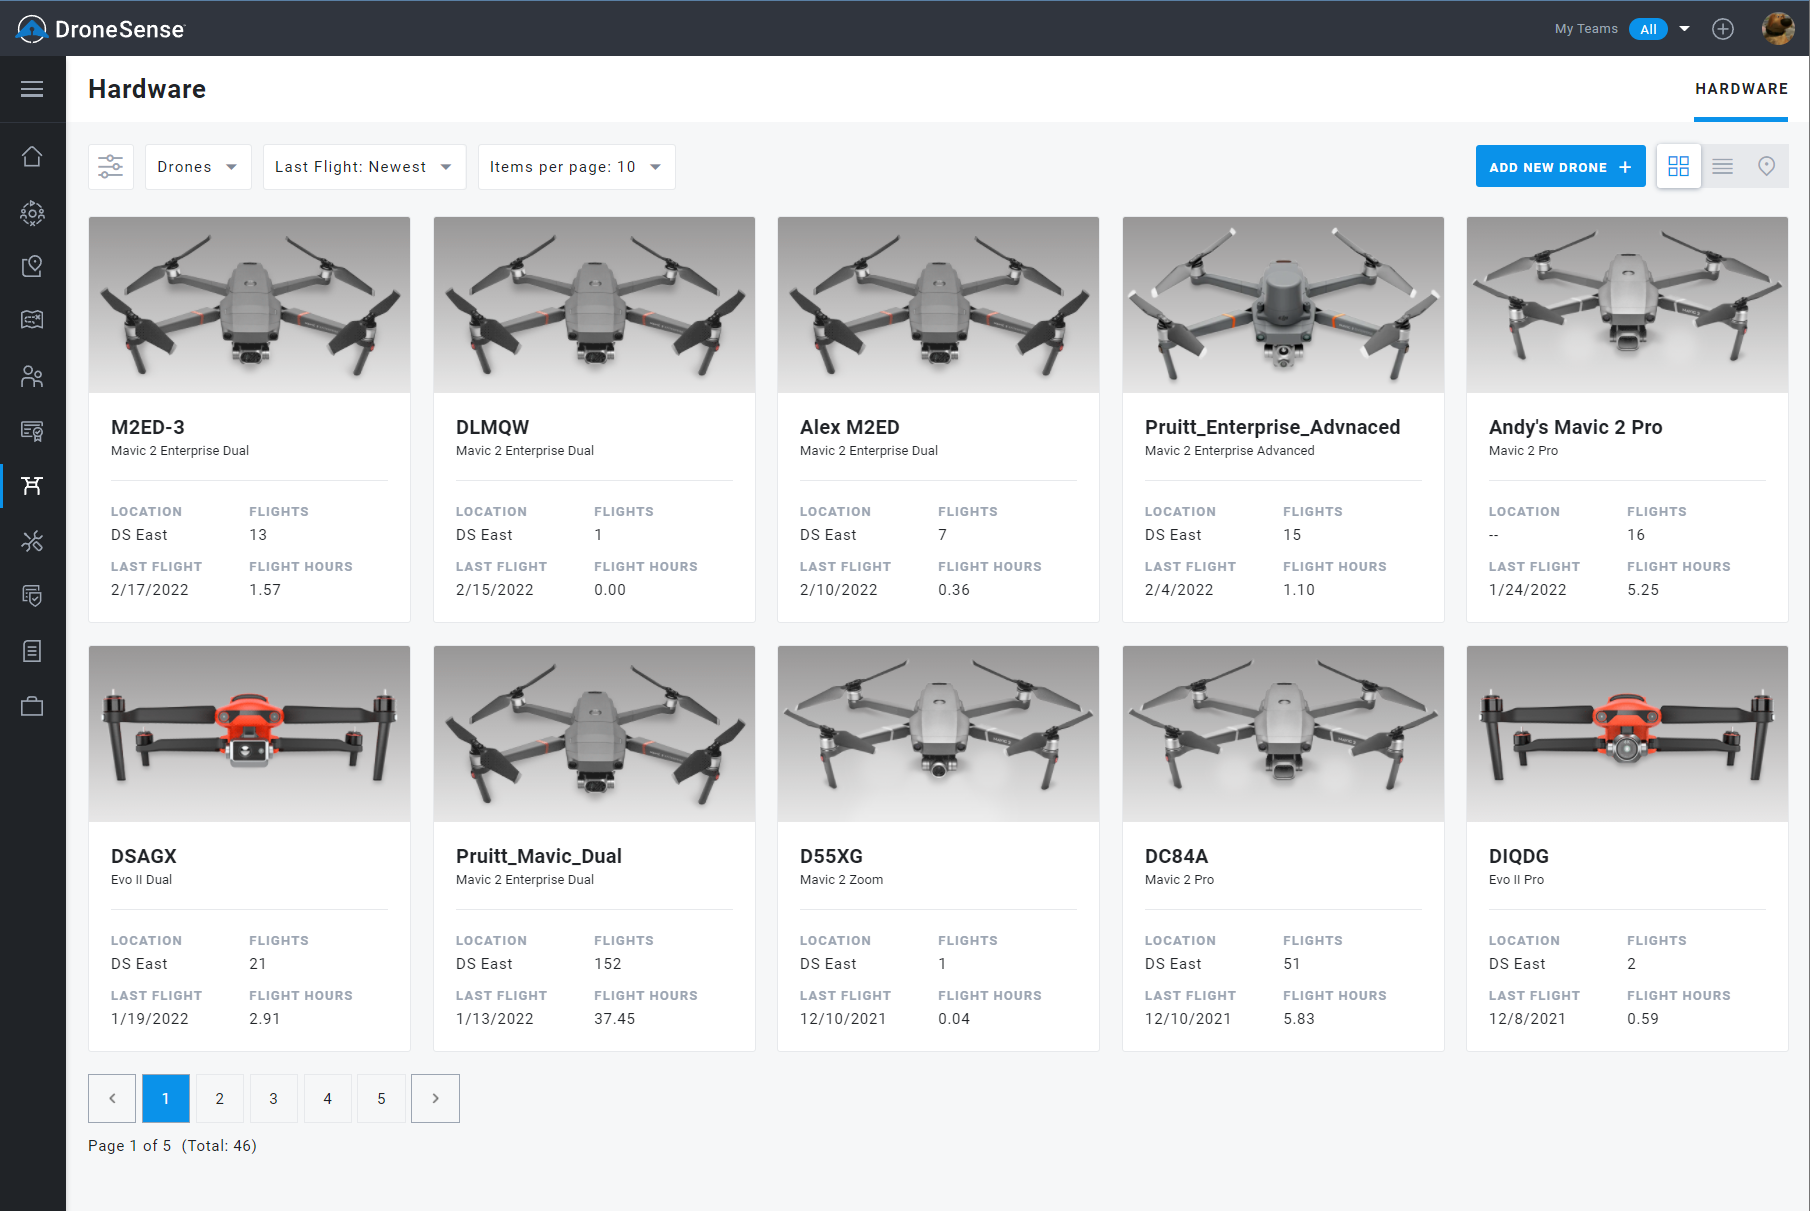Open the people (users) sidebar icon
This screenshot has width=1810, height=1211.
point(32,376)
